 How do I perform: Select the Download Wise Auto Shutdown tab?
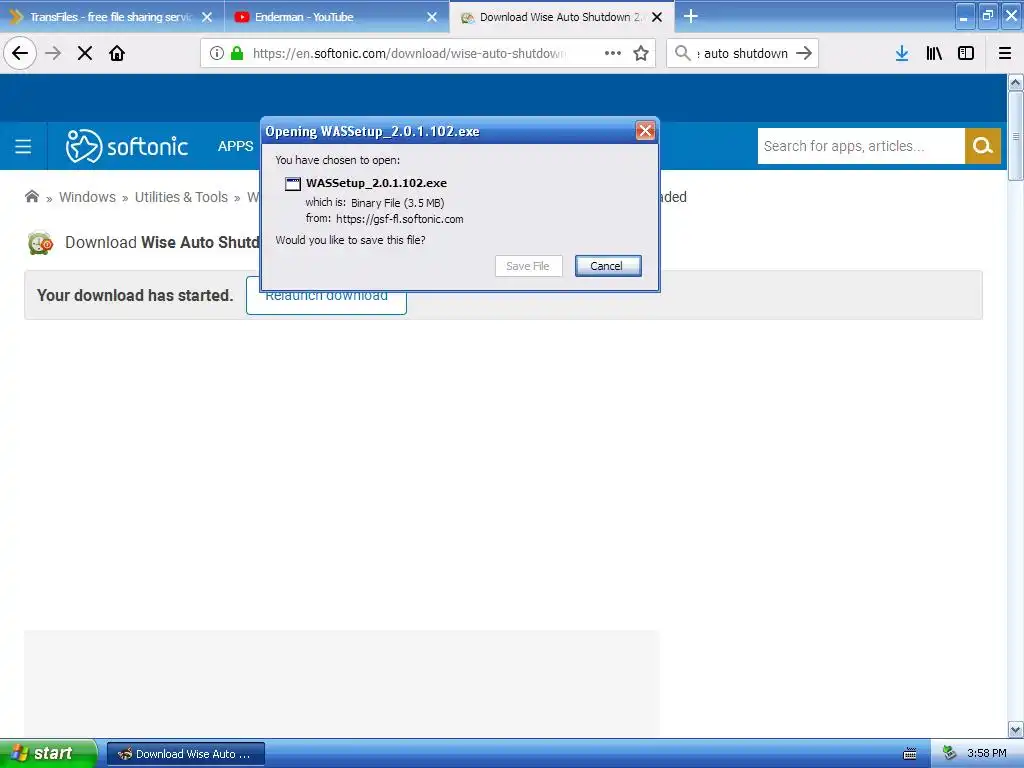pyautogui.click(x=562, y=17)
